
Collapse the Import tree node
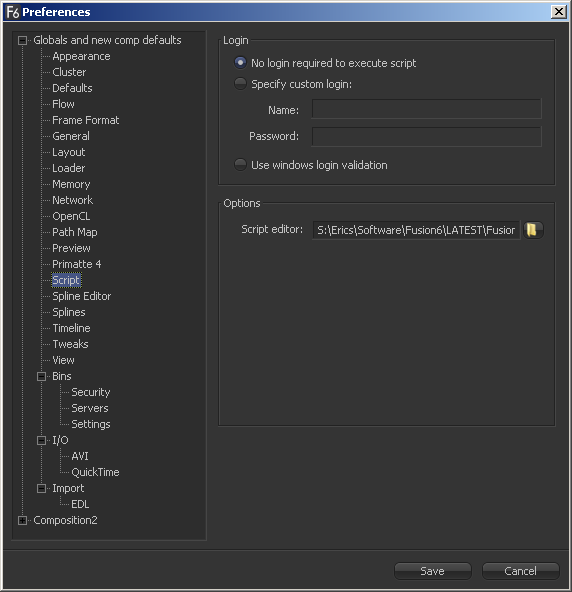pos(42,489)
